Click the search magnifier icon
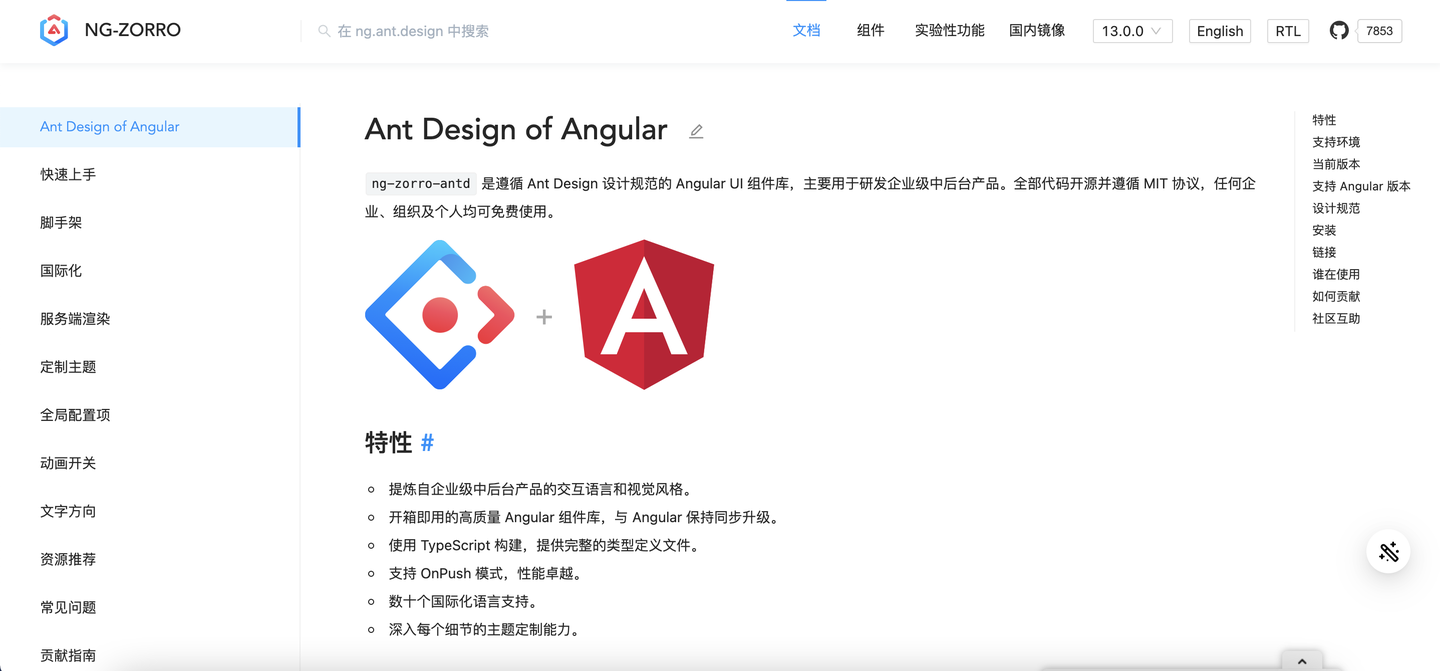 coord(323,31)
